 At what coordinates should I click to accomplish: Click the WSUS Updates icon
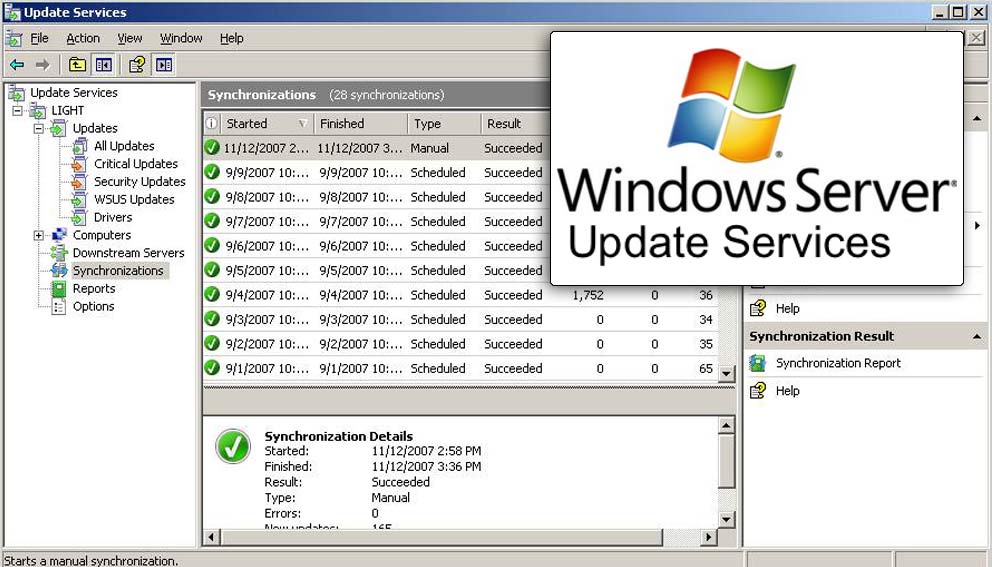click(x=78, y=200)
